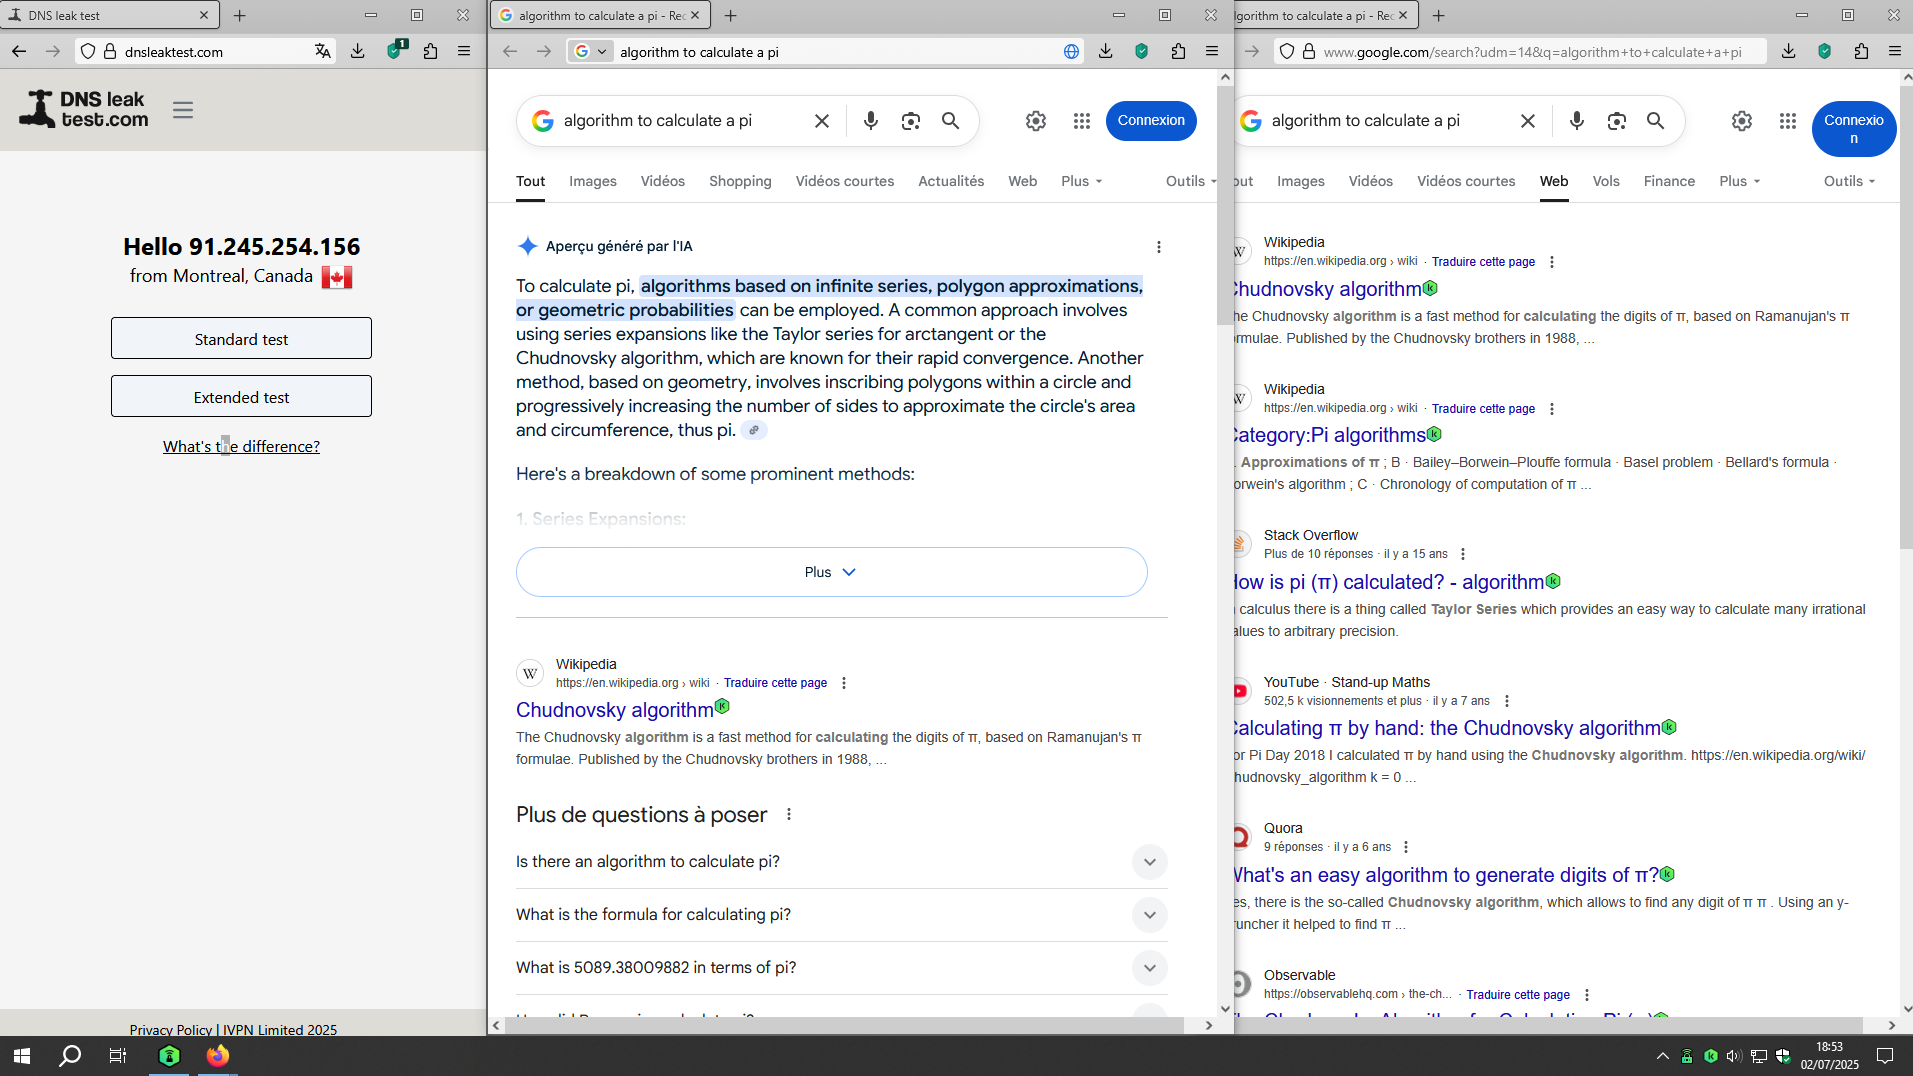This screenshot has height=1076, width=1913.
Task: Click the Connexion button in the middle window
Action: click(1151, 121)
